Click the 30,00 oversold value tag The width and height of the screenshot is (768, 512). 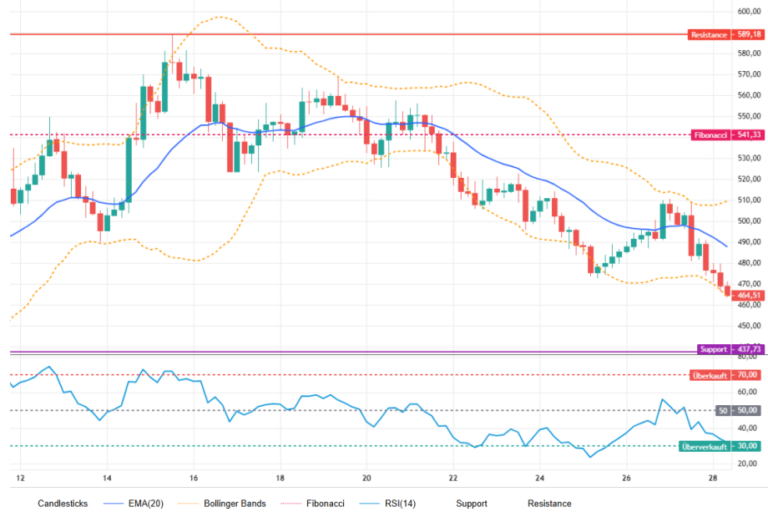click(x=747, y=446)
